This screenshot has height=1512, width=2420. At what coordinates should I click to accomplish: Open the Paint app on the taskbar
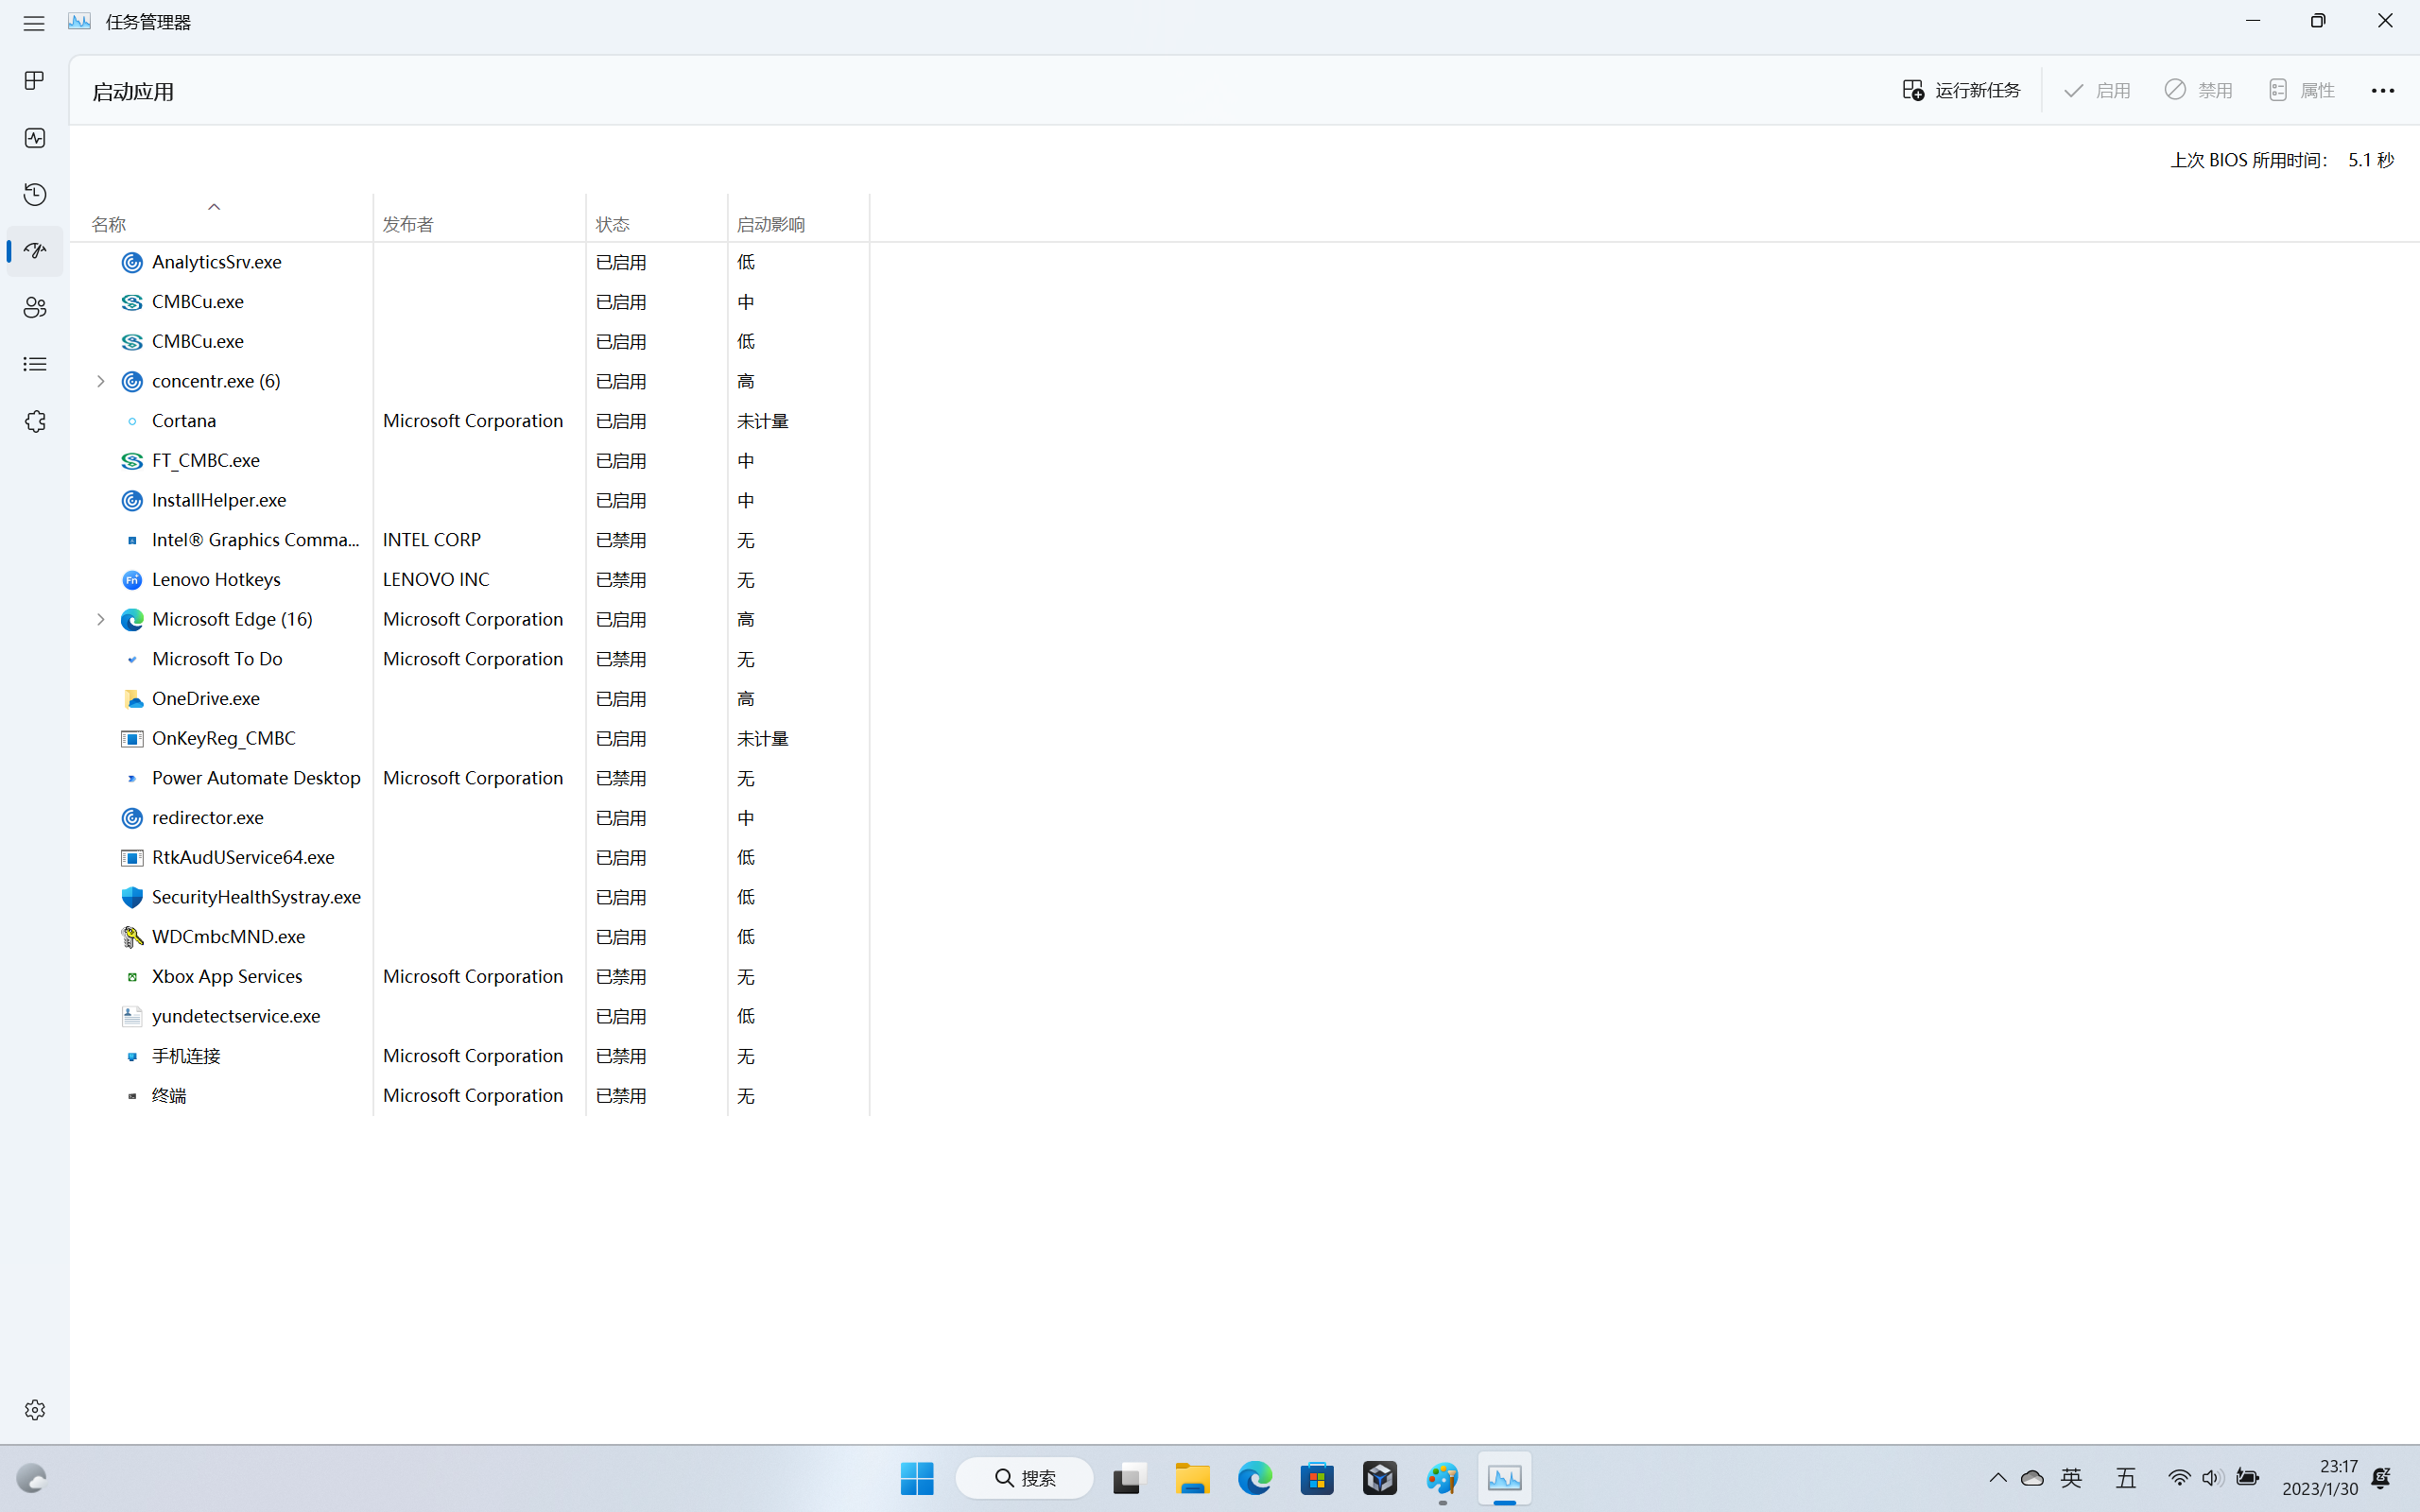pyautogui.click(x=1442, y=1478)
